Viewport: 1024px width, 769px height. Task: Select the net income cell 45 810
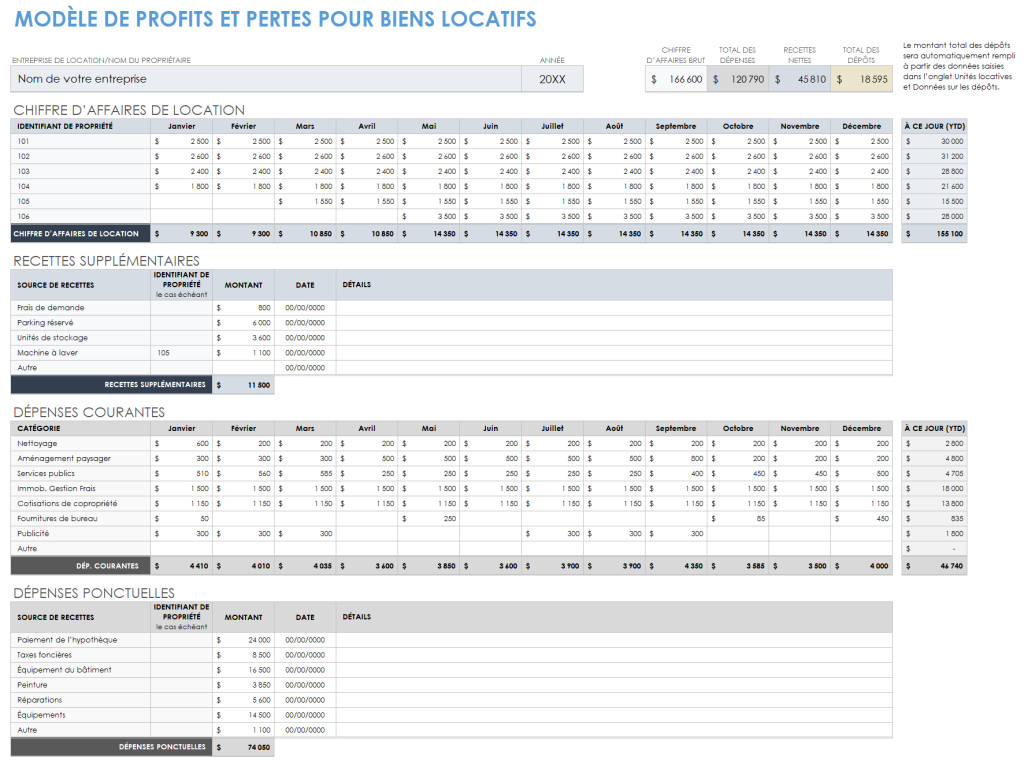point(800,80)
